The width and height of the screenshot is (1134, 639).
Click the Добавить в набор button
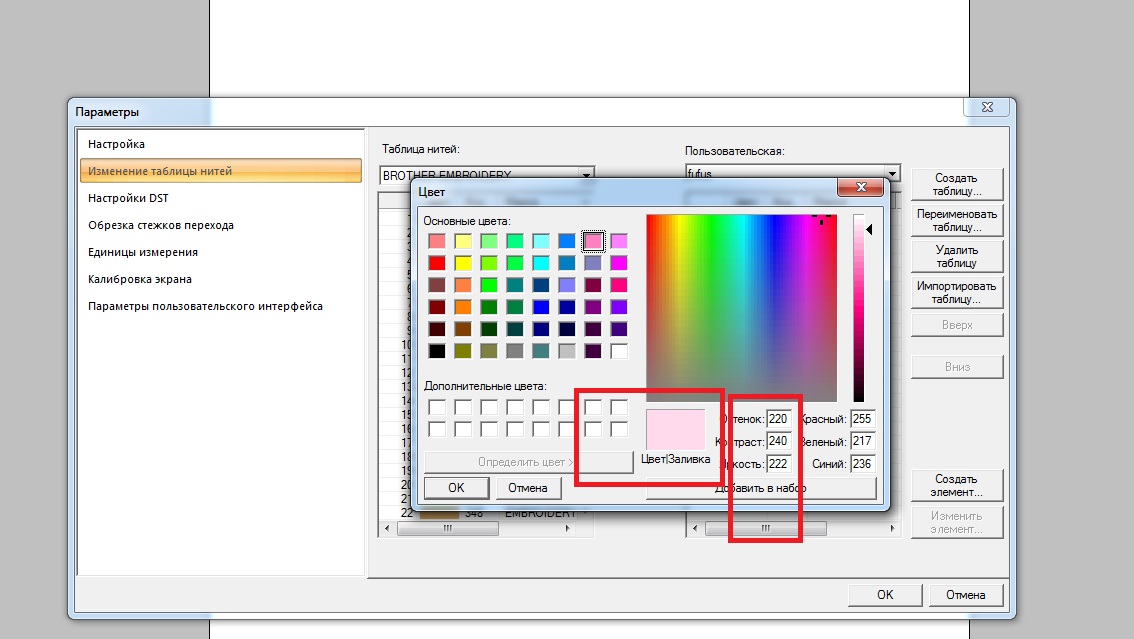[761, 488]
